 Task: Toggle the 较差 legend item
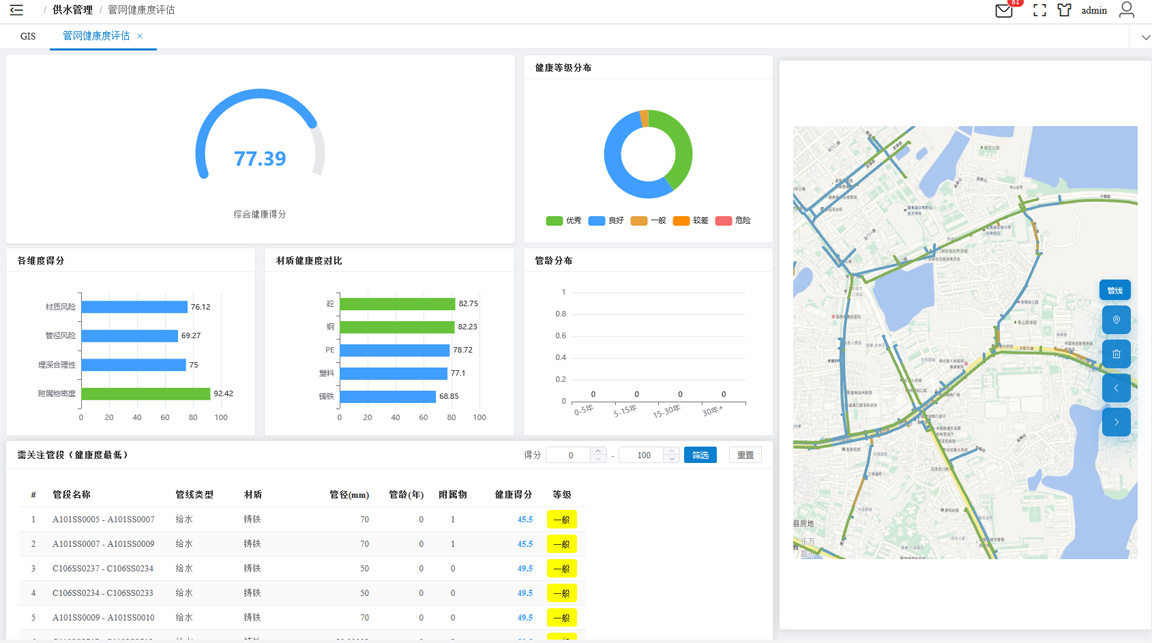(x=691, y=220)
